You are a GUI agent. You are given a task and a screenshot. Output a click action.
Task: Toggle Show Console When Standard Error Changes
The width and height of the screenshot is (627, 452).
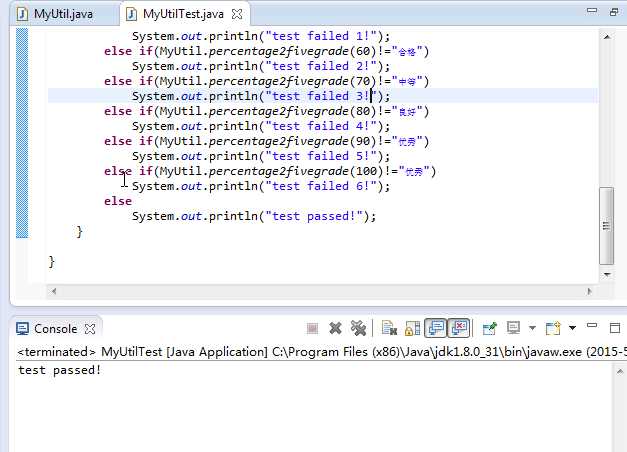pyautogui.click(x=459, y=328)
